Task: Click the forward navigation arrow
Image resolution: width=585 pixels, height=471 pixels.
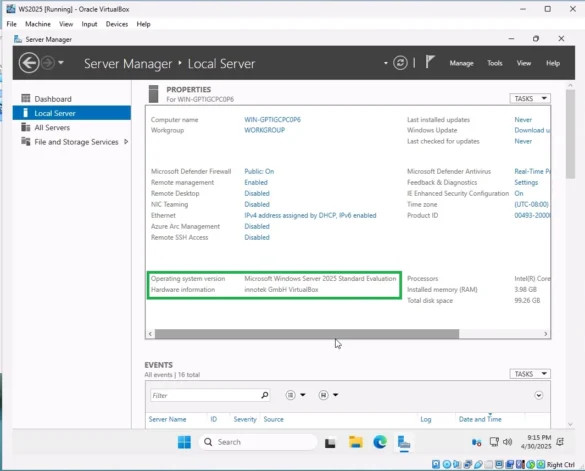Action: pos(48,63)
